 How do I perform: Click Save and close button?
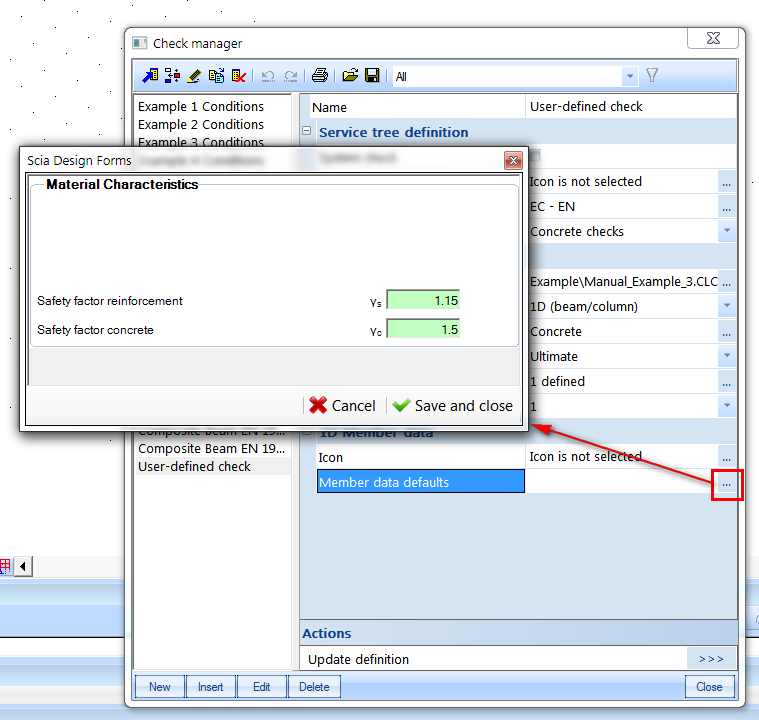coord(453,405)
